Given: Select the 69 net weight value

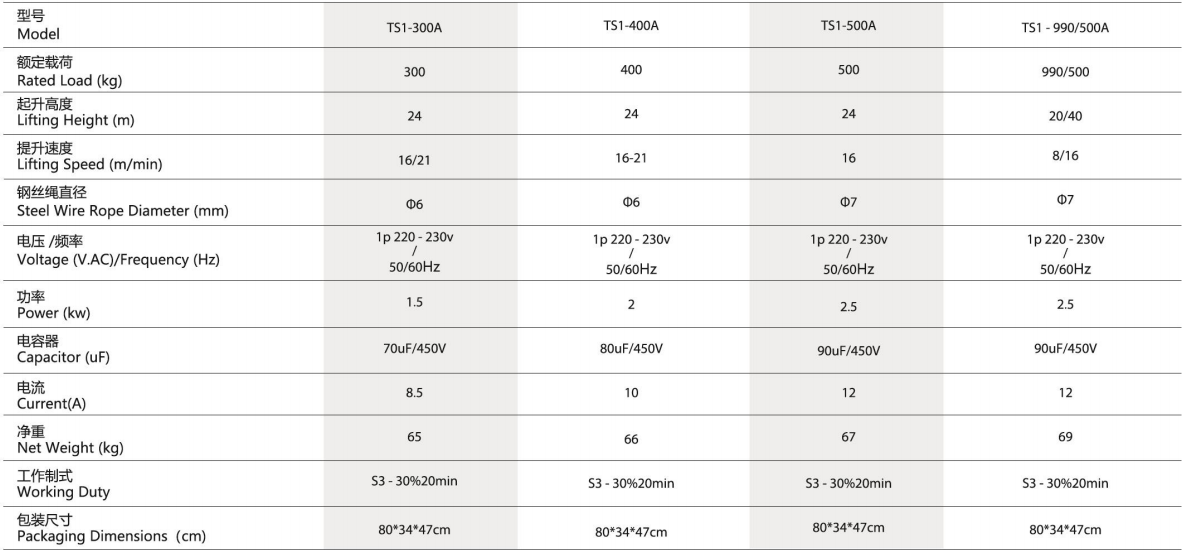Looking at the screenshot, I should click(x=1065, y=437).
